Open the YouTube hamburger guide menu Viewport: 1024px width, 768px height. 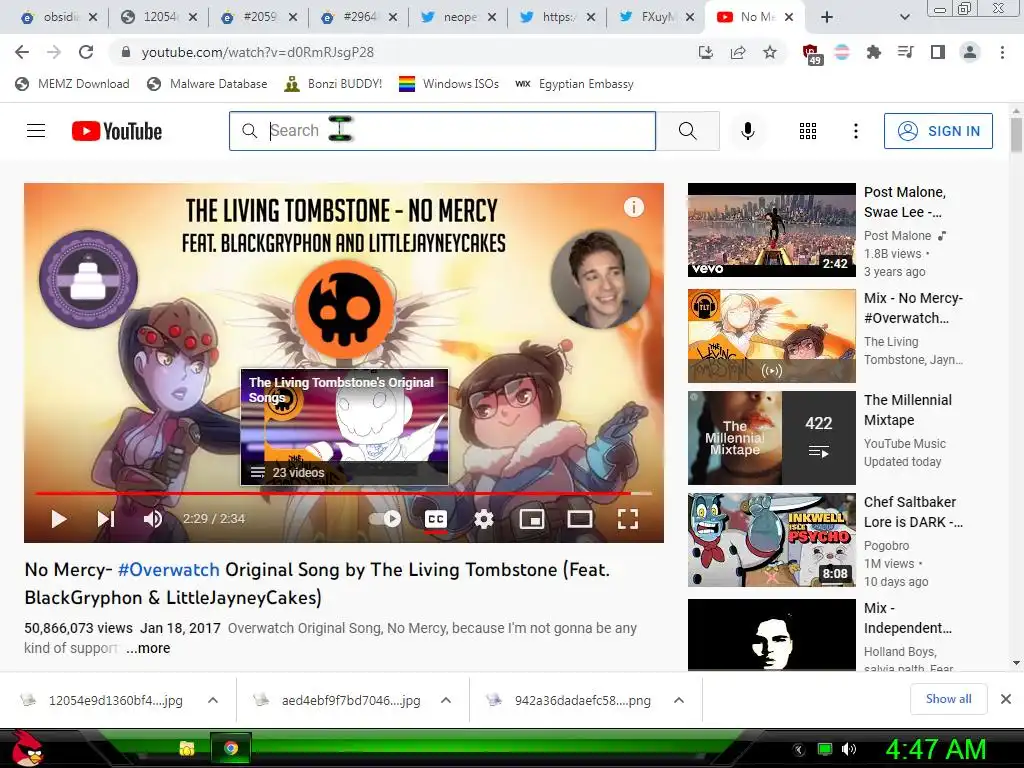(x=36, y=131)
